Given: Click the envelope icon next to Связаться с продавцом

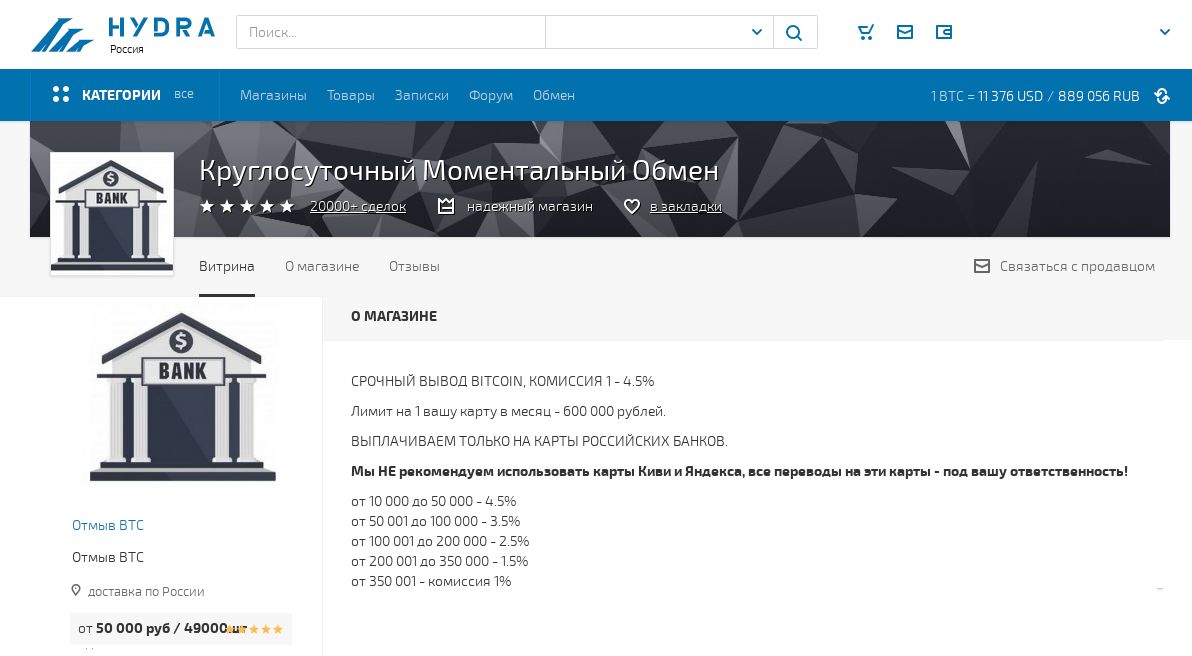Looking at the screenshot, I should pyautogui.click(x=982, y=266).
